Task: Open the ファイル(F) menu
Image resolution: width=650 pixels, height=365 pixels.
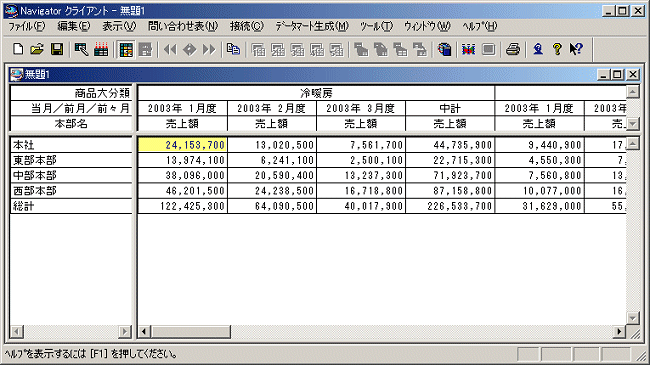Action: coord(27,27)
